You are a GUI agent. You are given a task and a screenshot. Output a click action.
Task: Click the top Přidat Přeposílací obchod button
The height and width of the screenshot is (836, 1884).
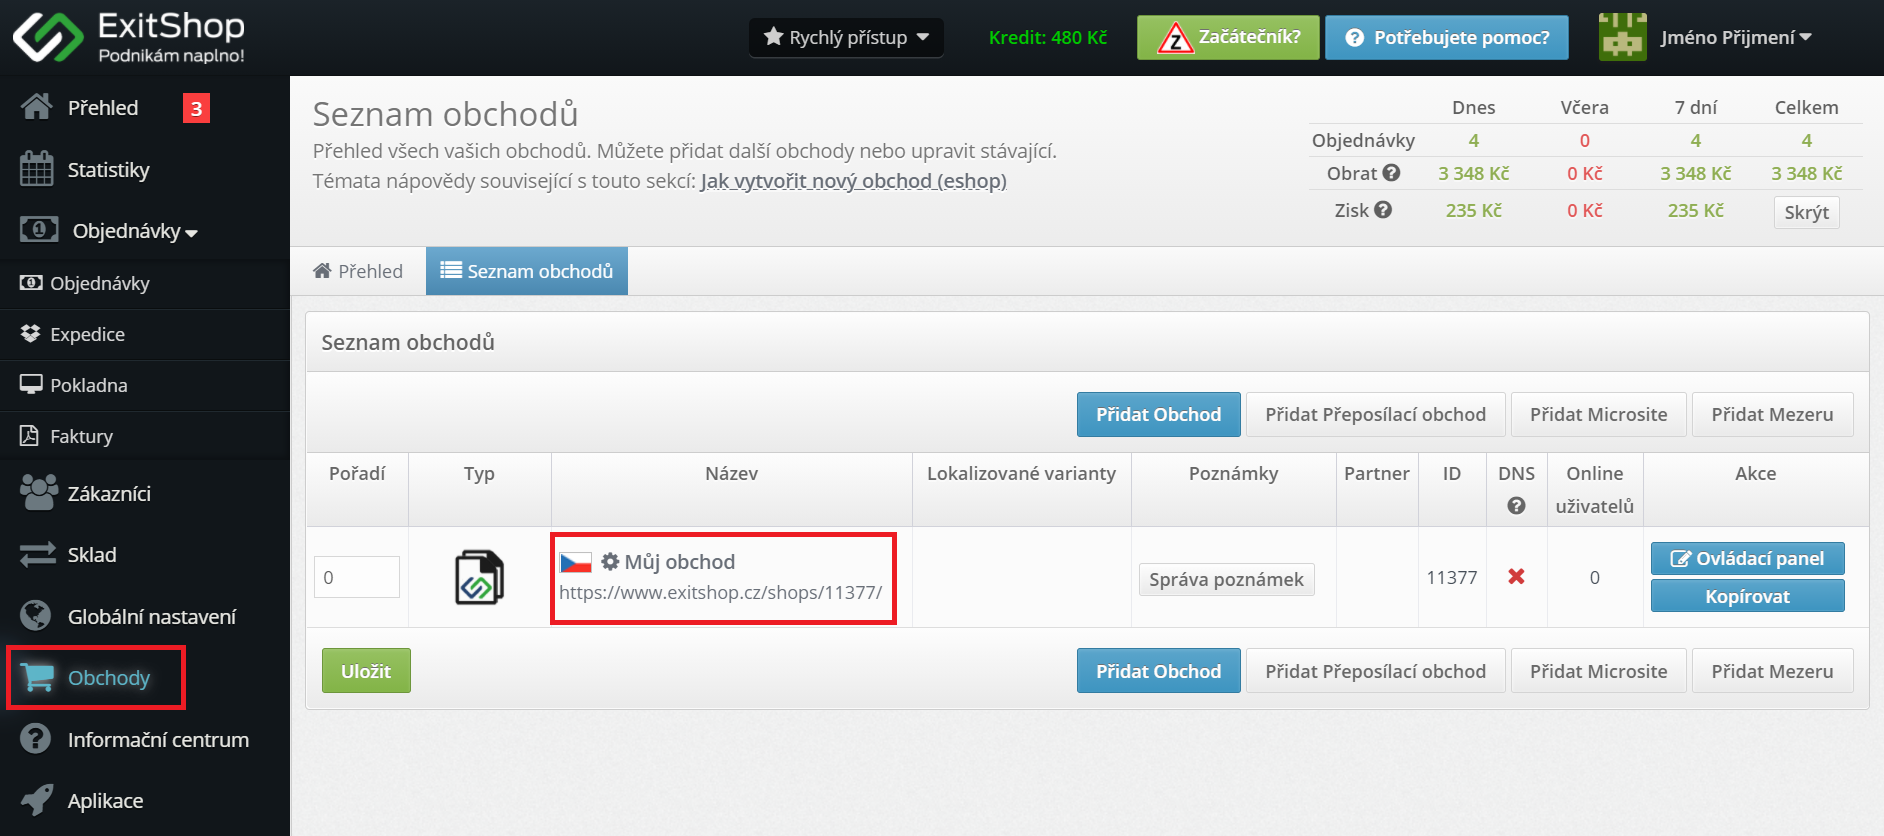click(x=1375, y=414)
